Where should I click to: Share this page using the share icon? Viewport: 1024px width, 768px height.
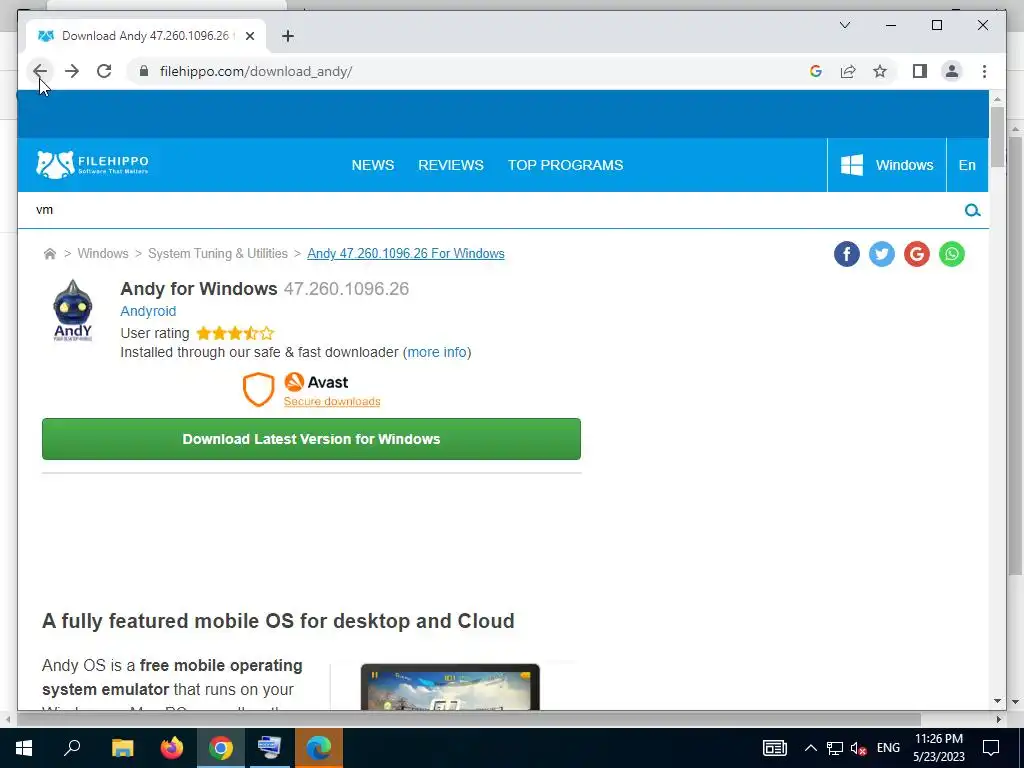(848, 71)
